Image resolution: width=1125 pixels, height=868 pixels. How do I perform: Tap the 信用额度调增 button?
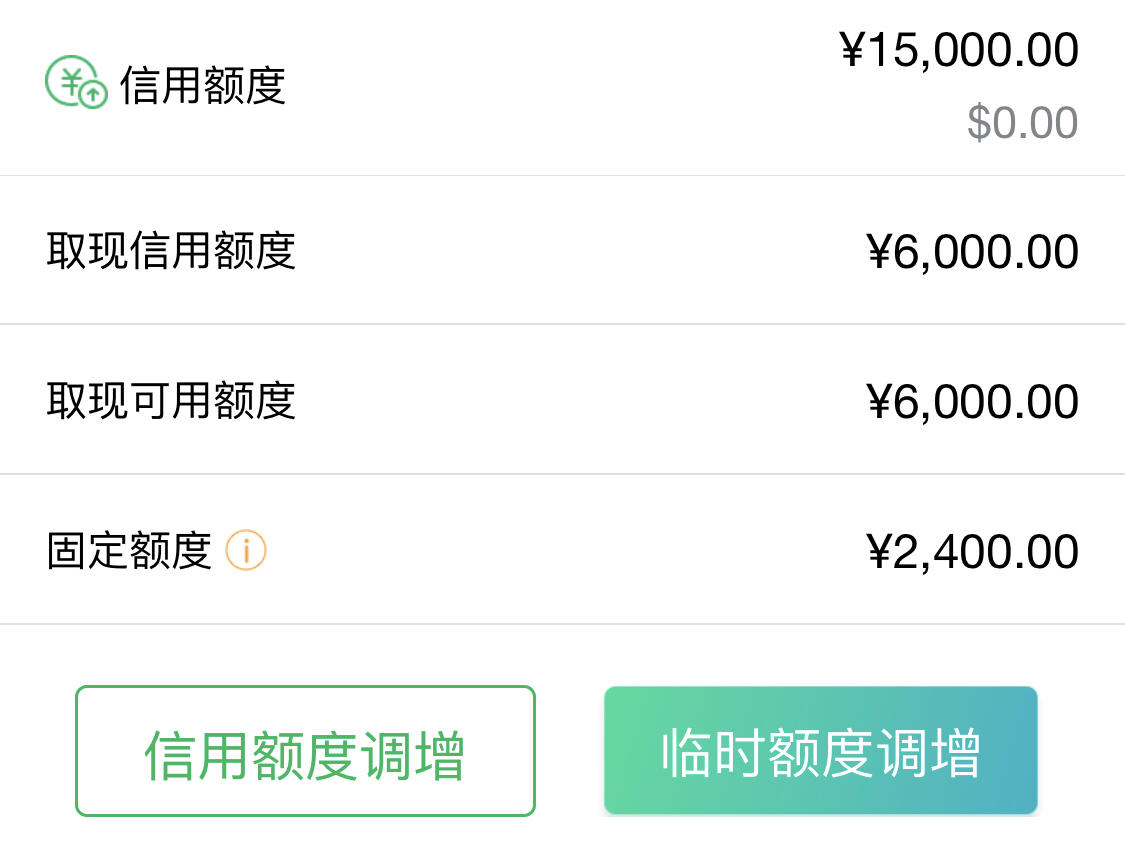pos(305,751)
